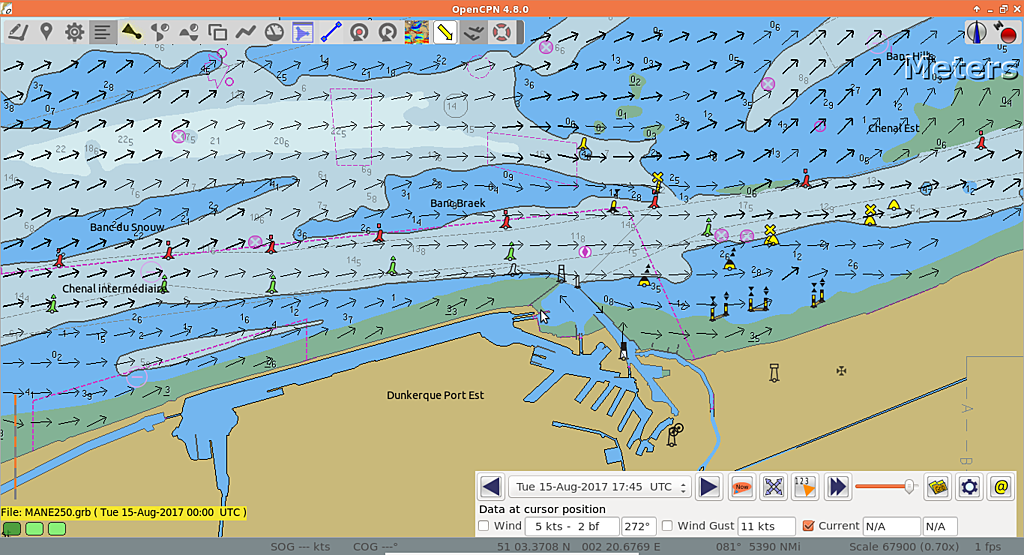Image resolution: width=1024 pixels, height=555 pixels.
Task: Toggle chart text display lines icon
Action: [103, 31]
